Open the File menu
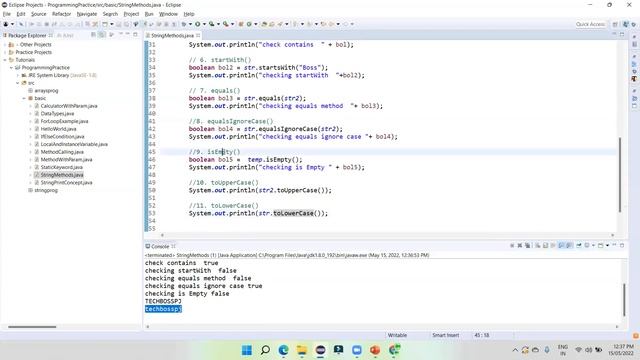The width and height of the screenshot is (640, 360). coord(7,14)
